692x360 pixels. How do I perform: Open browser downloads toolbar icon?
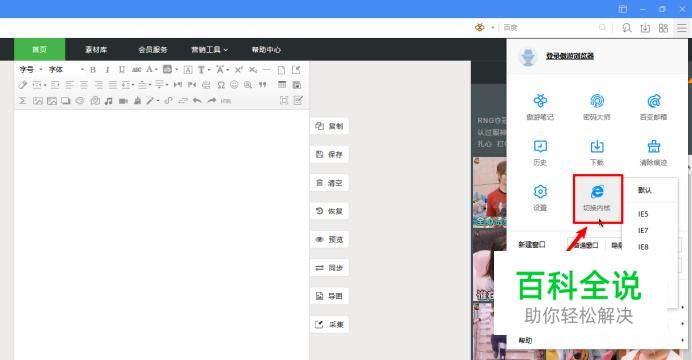click(x=645, y=28)
